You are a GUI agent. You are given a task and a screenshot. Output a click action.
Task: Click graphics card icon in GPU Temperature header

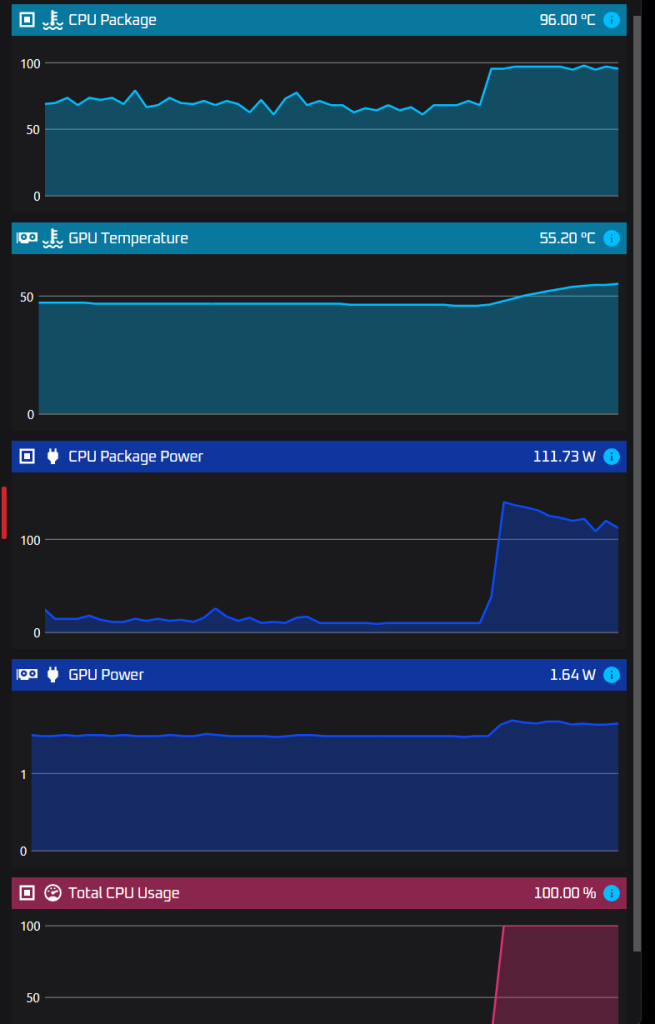(x=27, y=238)
